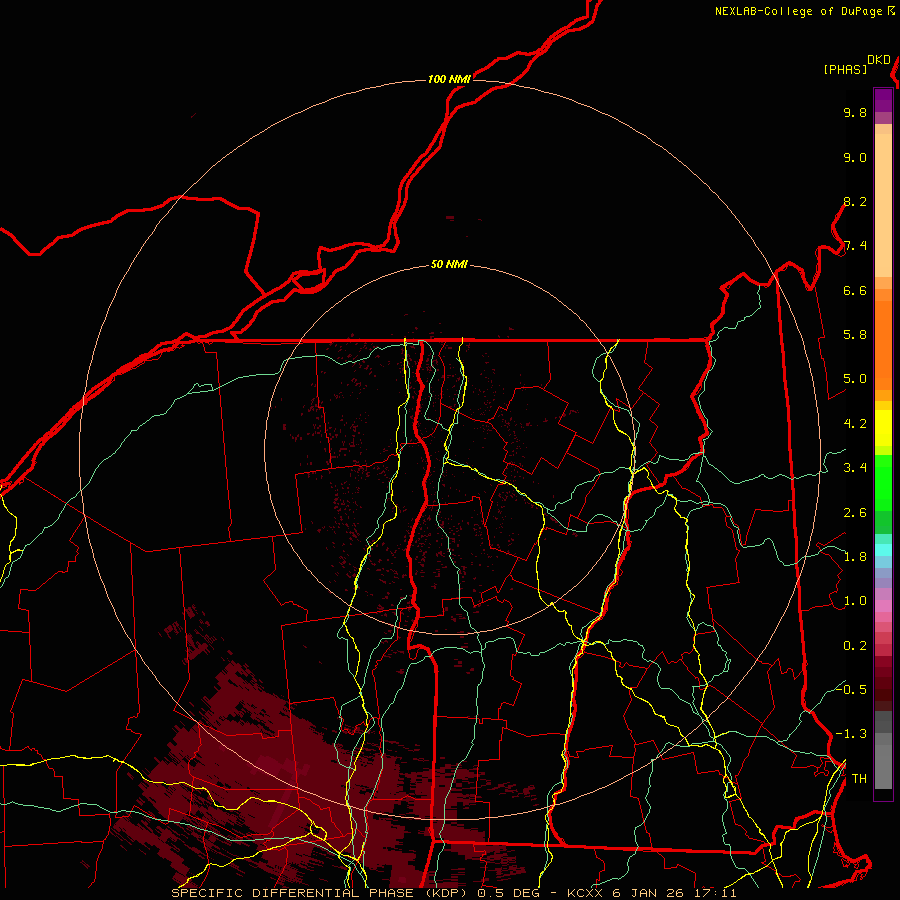Click the 9.0 value on the color scale
Viewport: 900px width, 900px height.
tap(855, 157)
